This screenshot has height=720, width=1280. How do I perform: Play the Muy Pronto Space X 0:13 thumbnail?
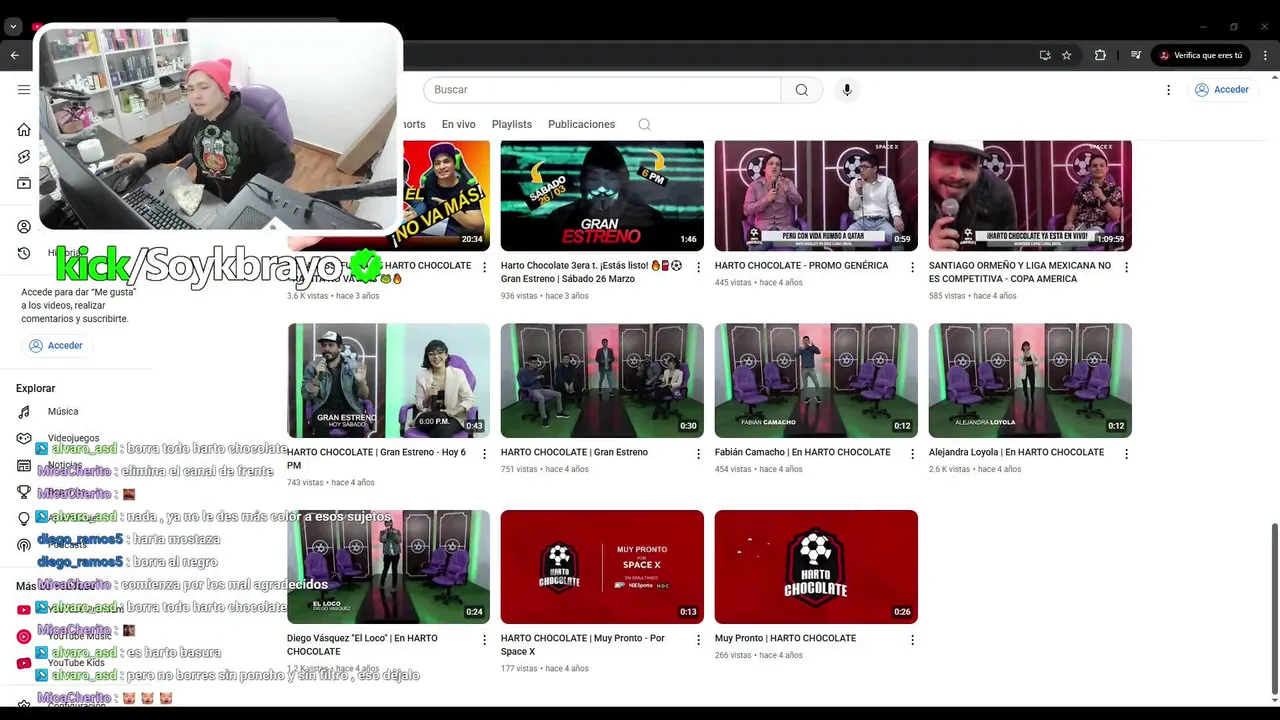pyautogui.click(x=602, y=567)
